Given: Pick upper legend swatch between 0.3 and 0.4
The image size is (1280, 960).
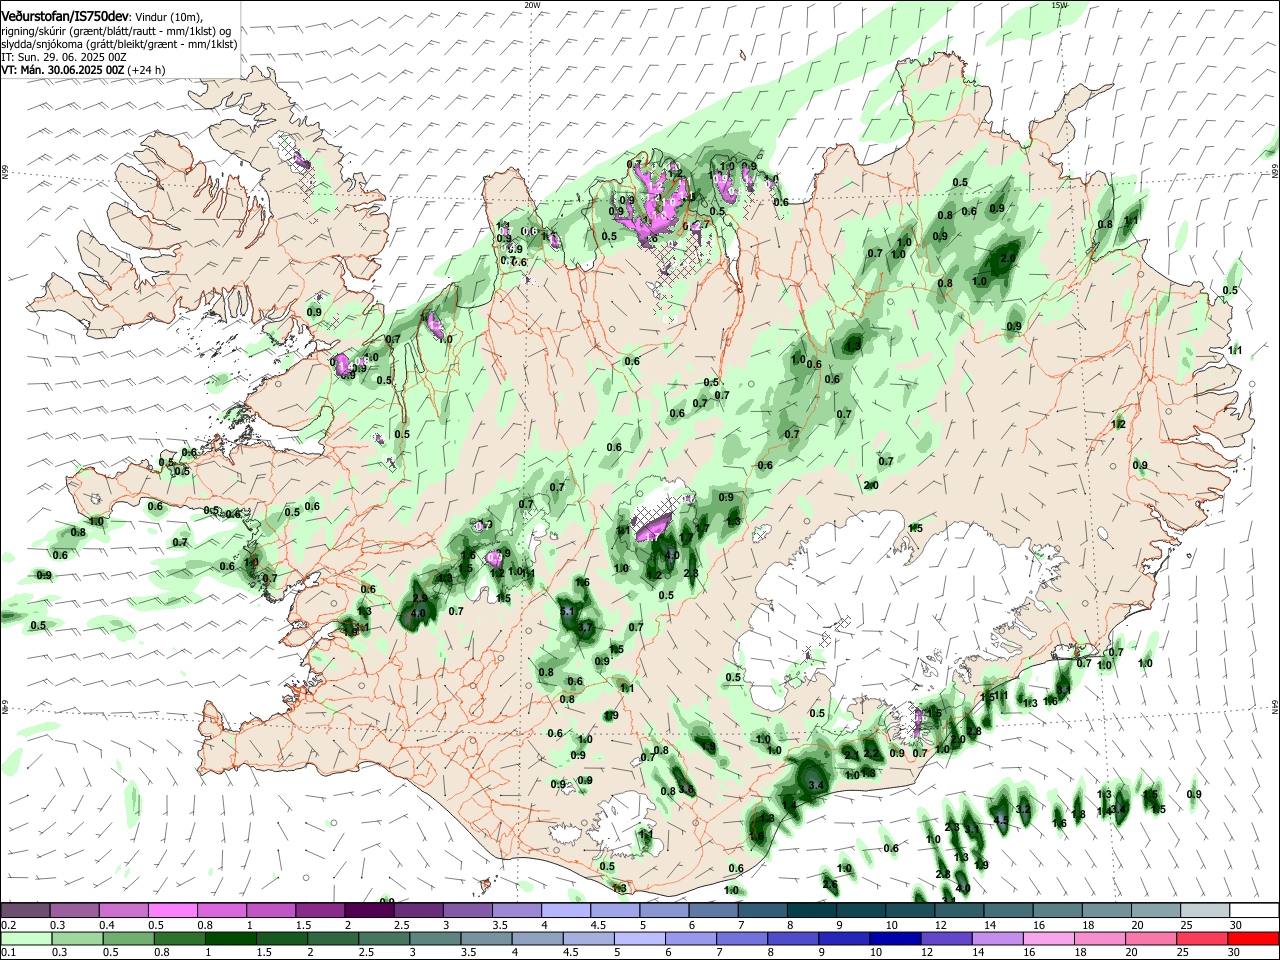Looking at the screenshot, I should click(74, 910).
